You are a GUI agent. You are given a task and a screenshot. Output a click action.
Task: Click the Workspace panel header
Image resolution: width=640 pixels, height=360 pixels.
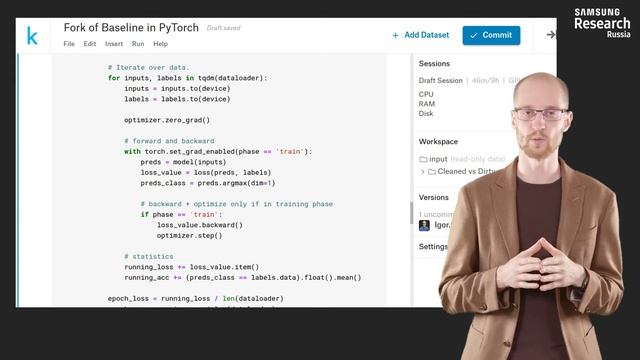pyautogui.click(x=438, y=142)
